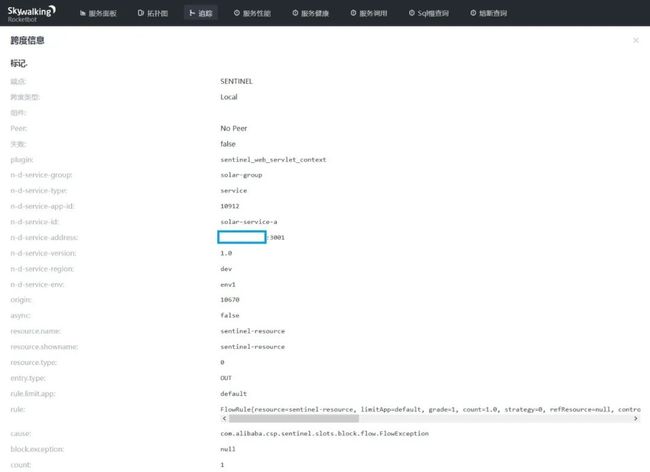This screenshot has height=472, width=650.
Task: Select the env value env1
Action: pos(228,285)
